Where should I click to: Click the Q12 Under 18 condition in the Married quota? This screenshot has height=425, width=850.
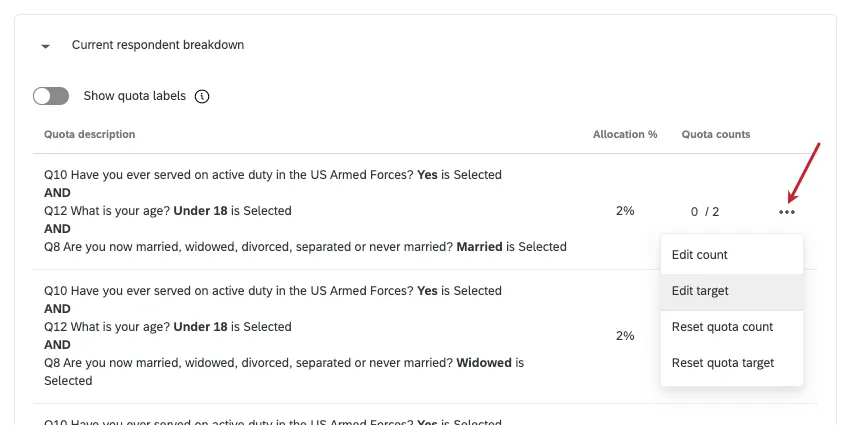pos(168,211)
